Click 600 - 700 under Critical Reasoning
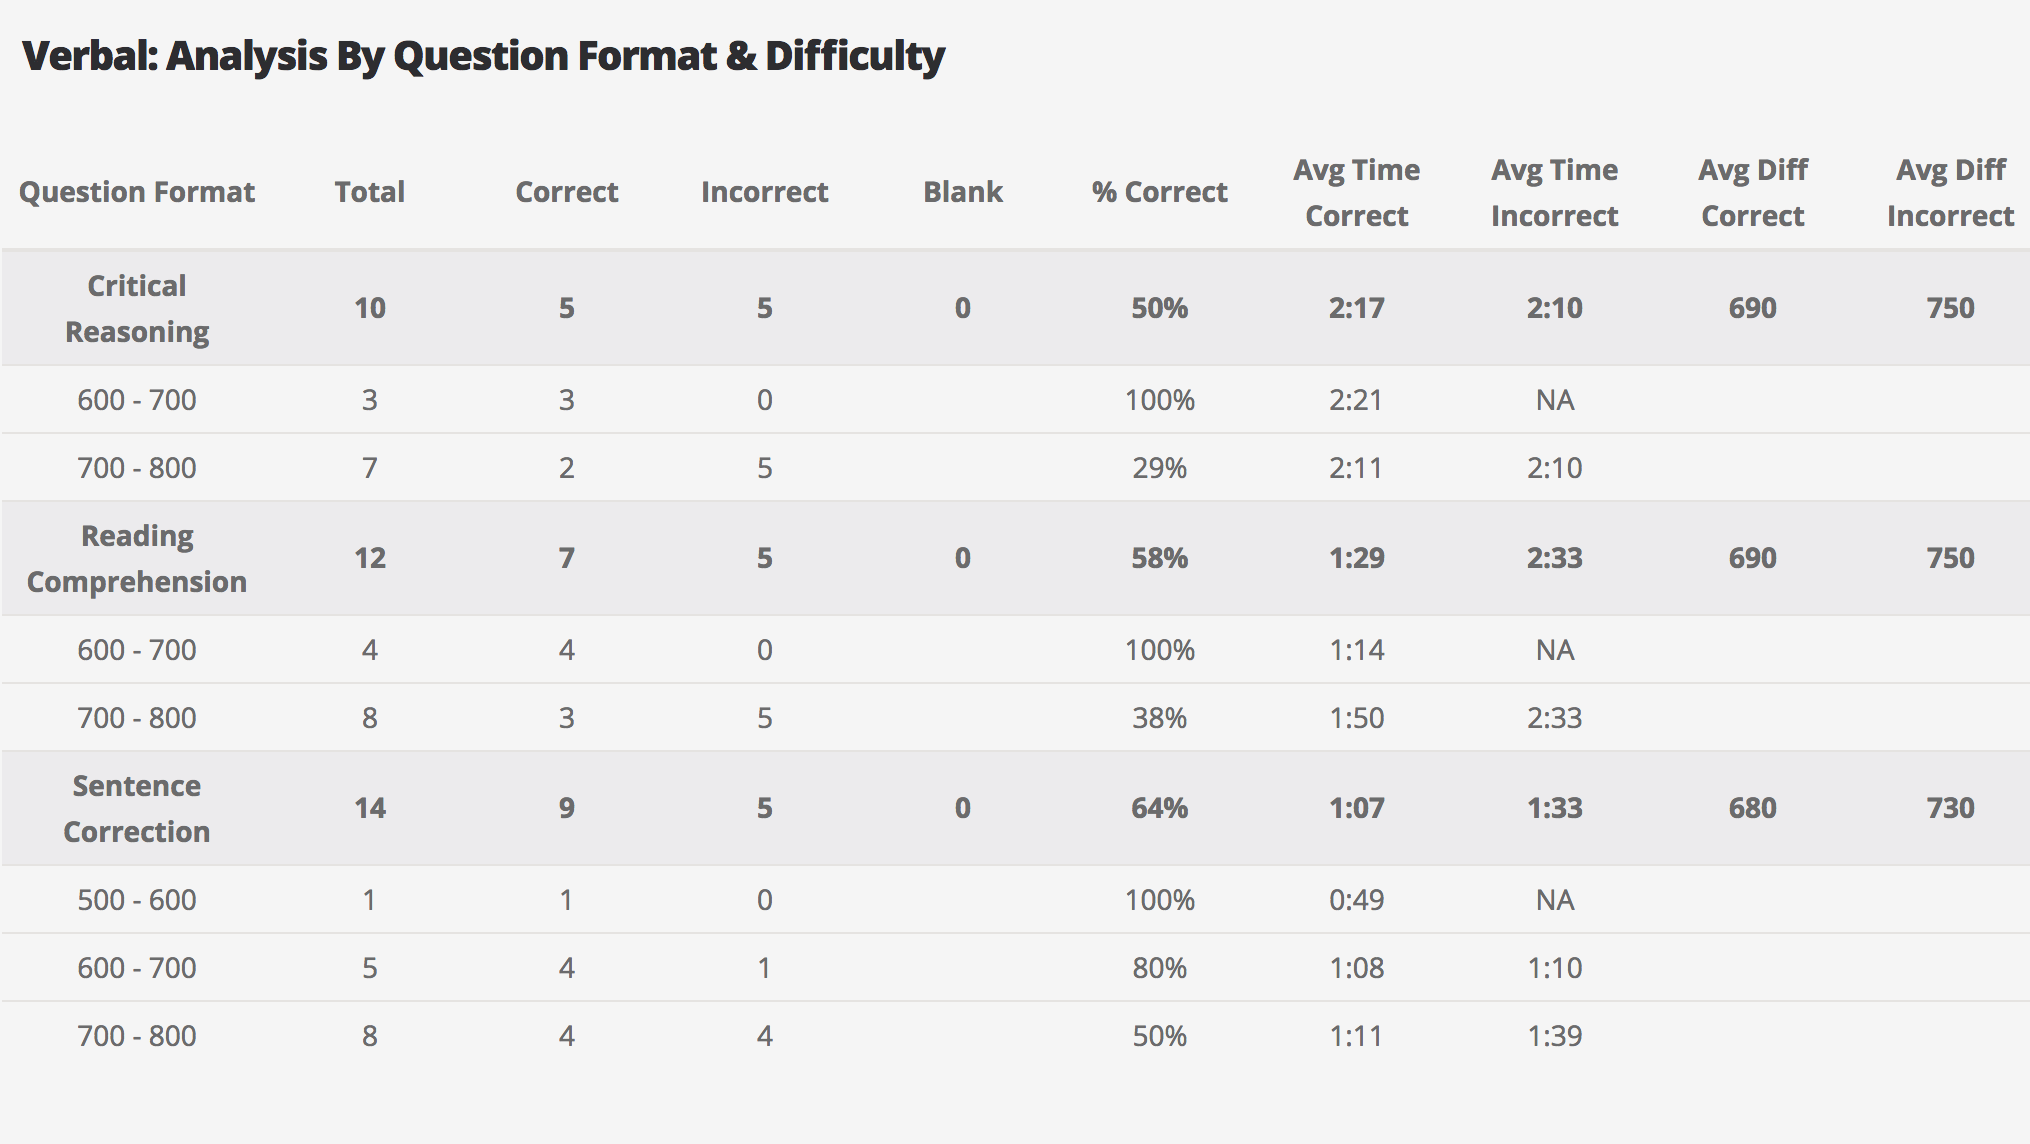 137,400
